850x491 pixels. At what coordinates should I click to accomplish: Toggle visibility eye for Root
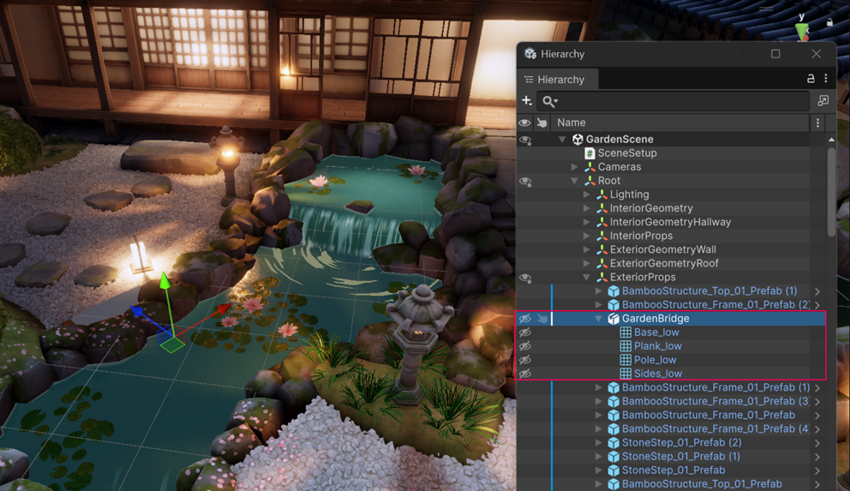pyautogui.click(x=525, y=182)
